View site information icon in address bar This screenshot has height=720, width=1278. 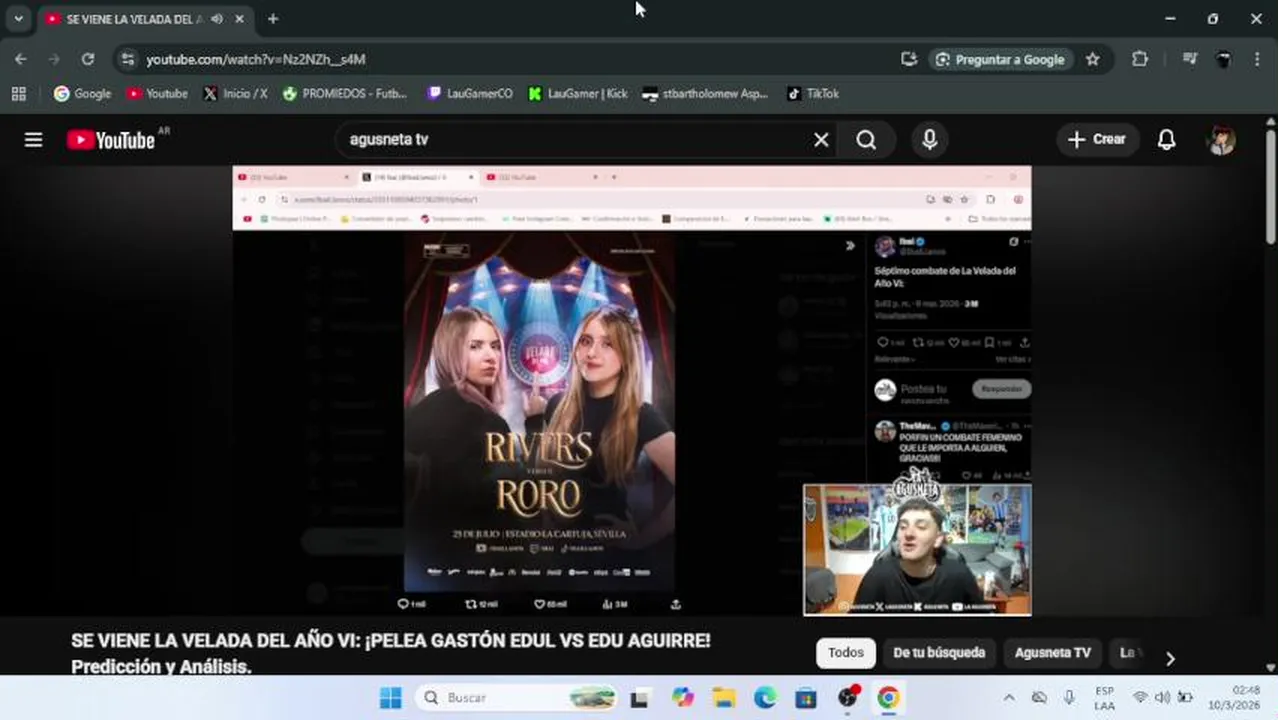point(127,59)
